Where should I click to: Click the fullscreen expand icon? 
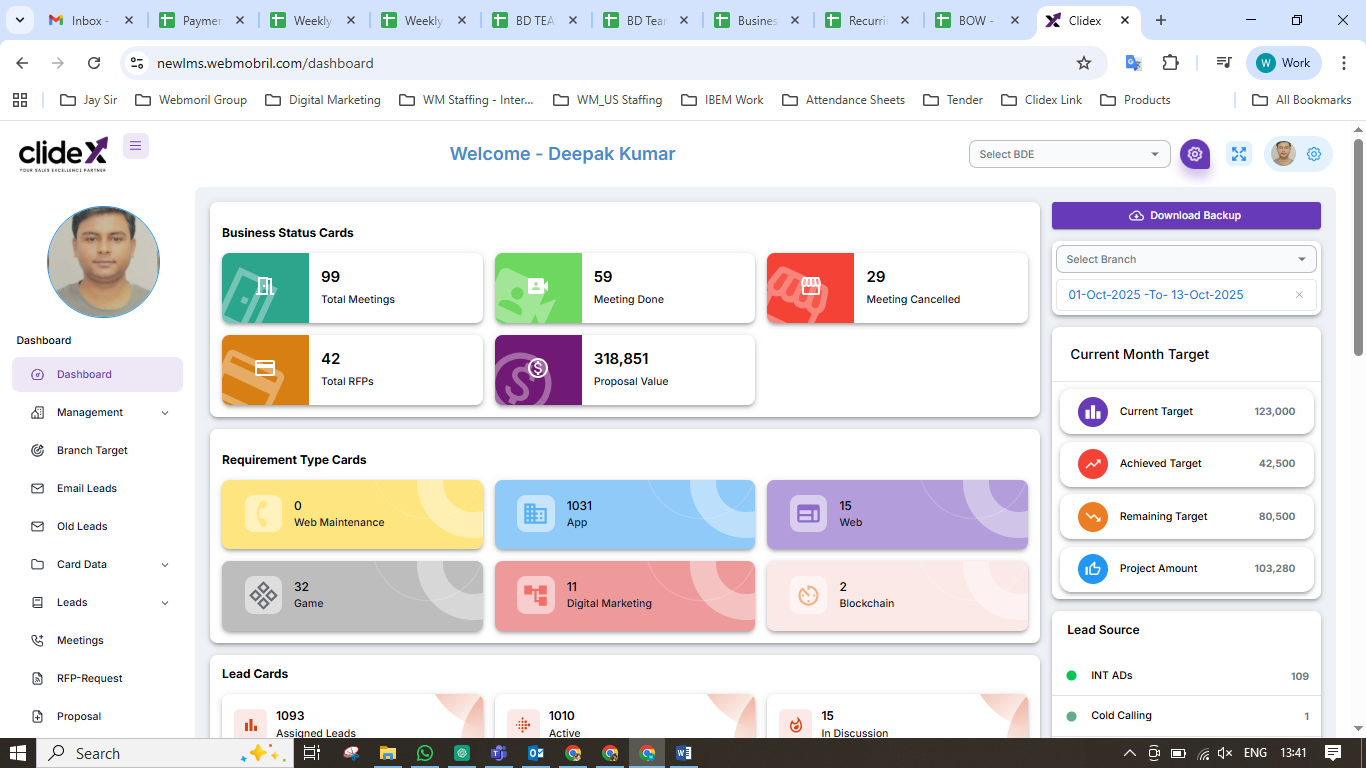click(x=1239, y=154)
